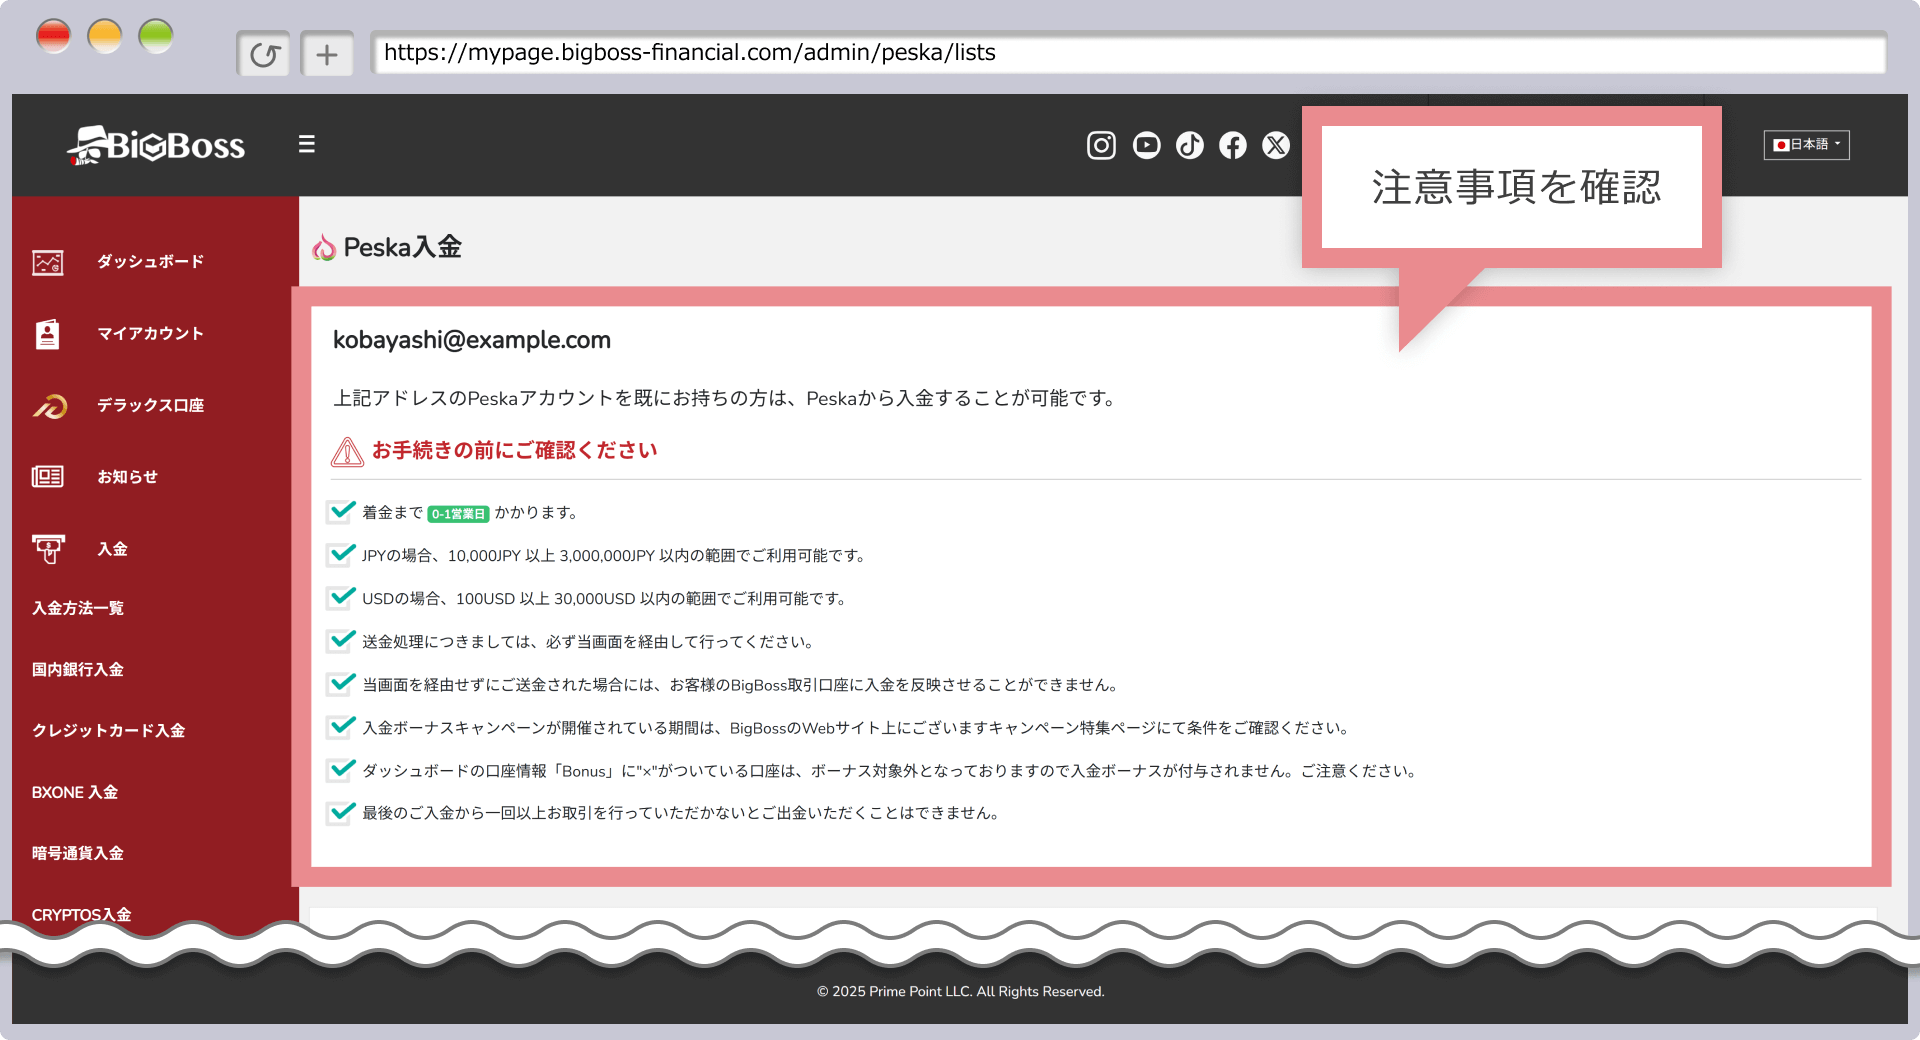Screen dimensions: 1920x1040
Task: Expand the 入金 sidebar section
Action: click(112, 549)
